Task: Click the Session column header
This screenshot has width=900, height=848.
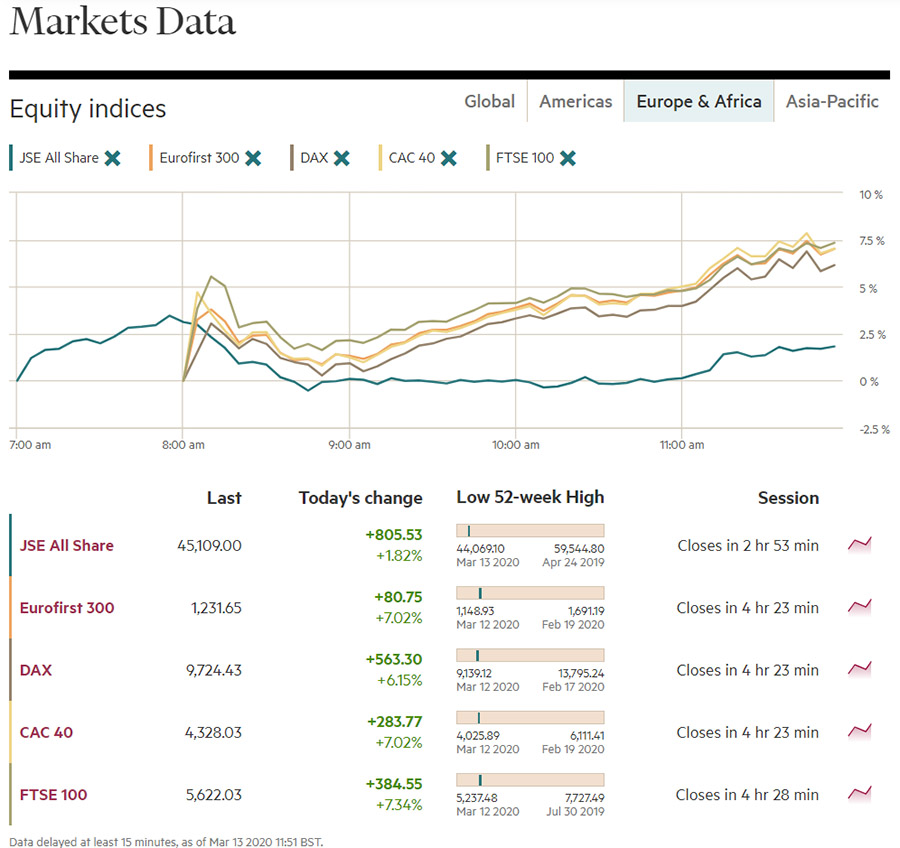Action: [788, 498]
